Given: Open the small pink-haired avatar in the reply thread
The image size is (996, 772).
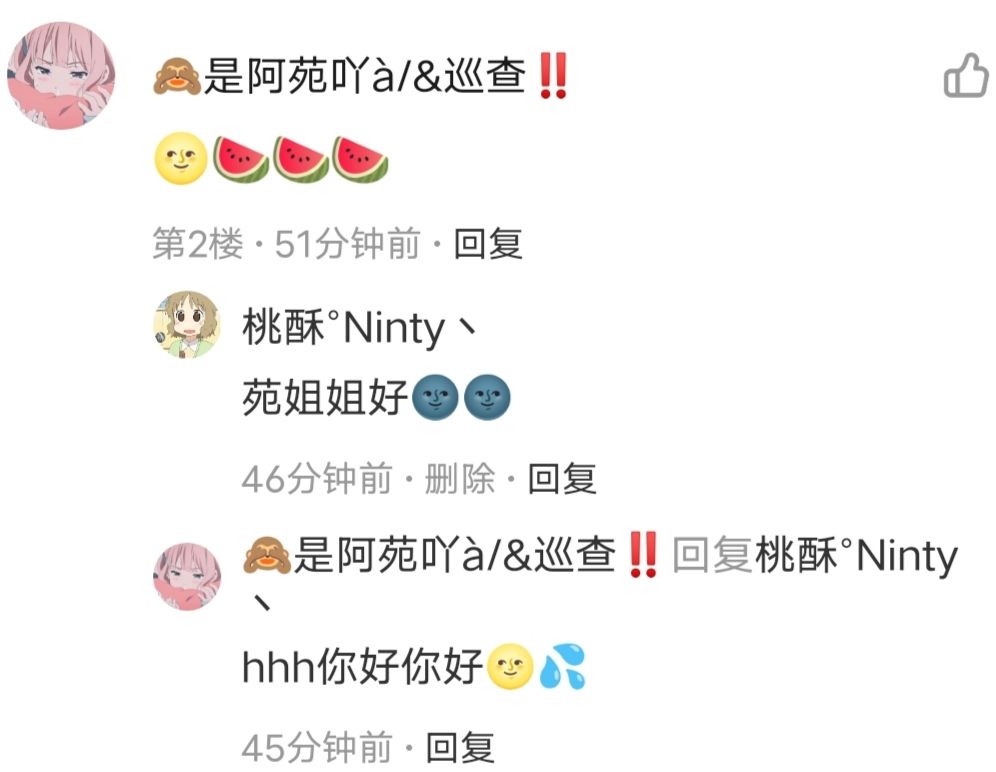Looking at the screenshot, I should coord(187,576).
